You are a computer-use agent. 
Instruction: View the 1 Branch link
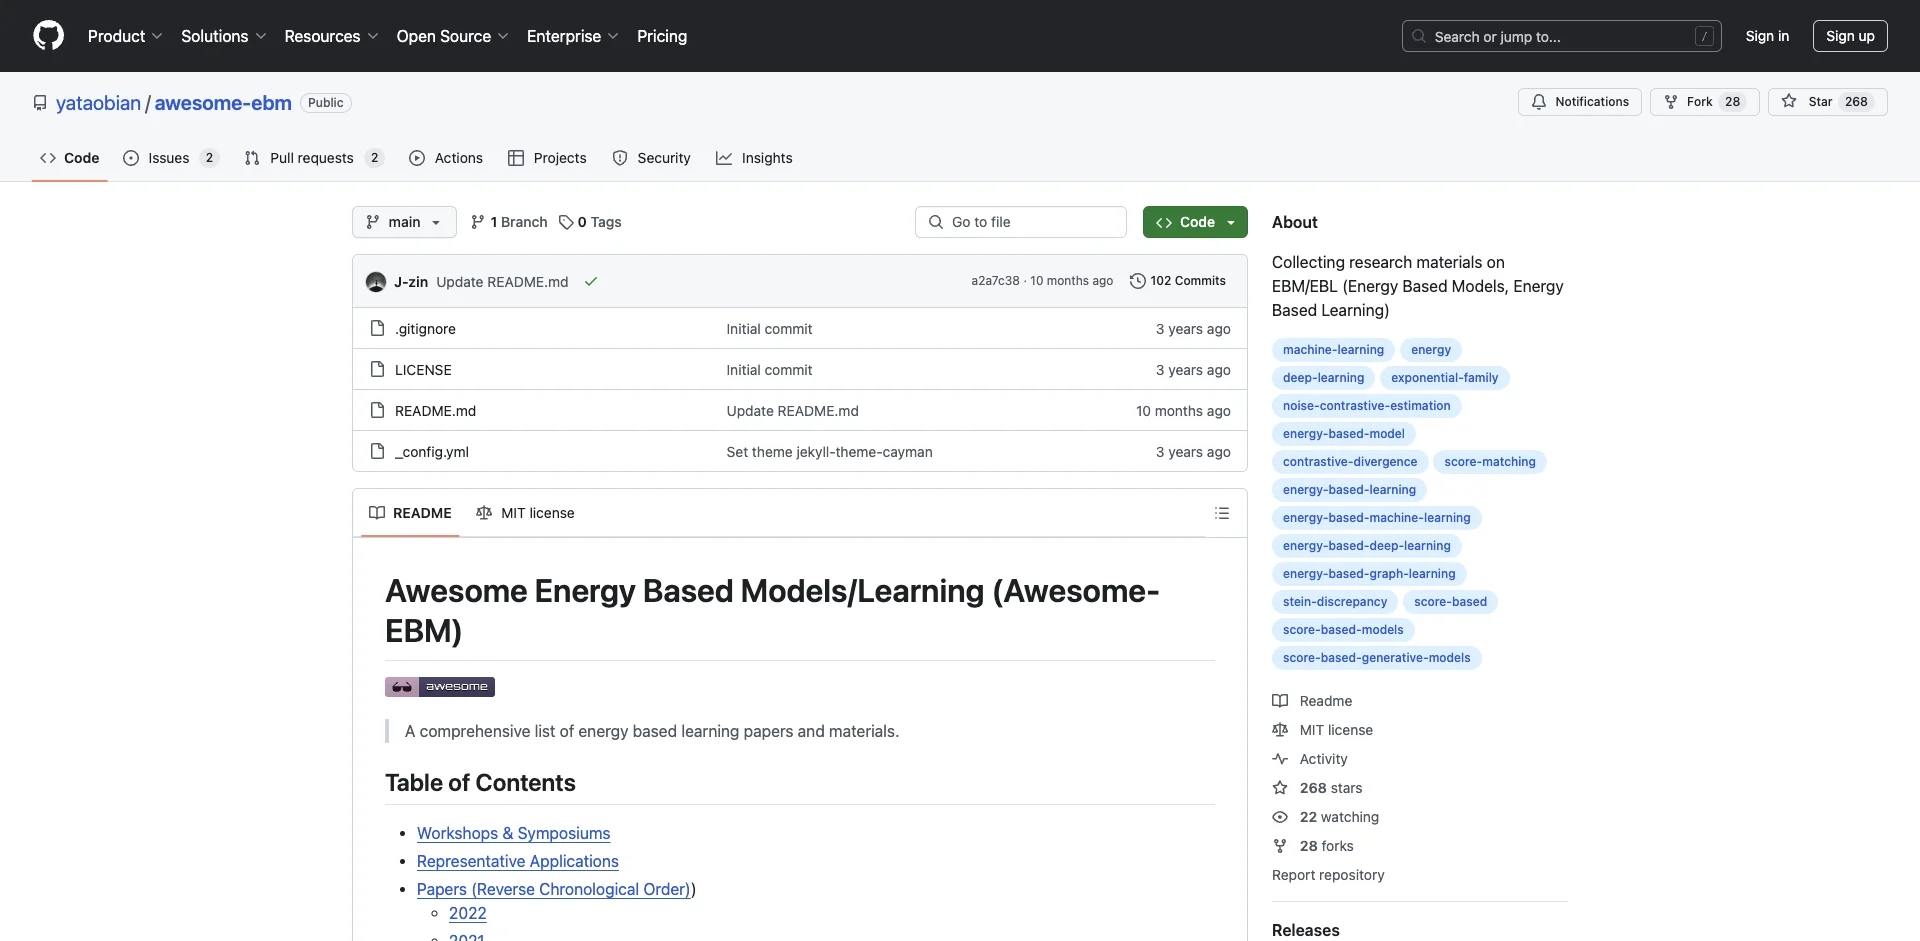(509, 222)
